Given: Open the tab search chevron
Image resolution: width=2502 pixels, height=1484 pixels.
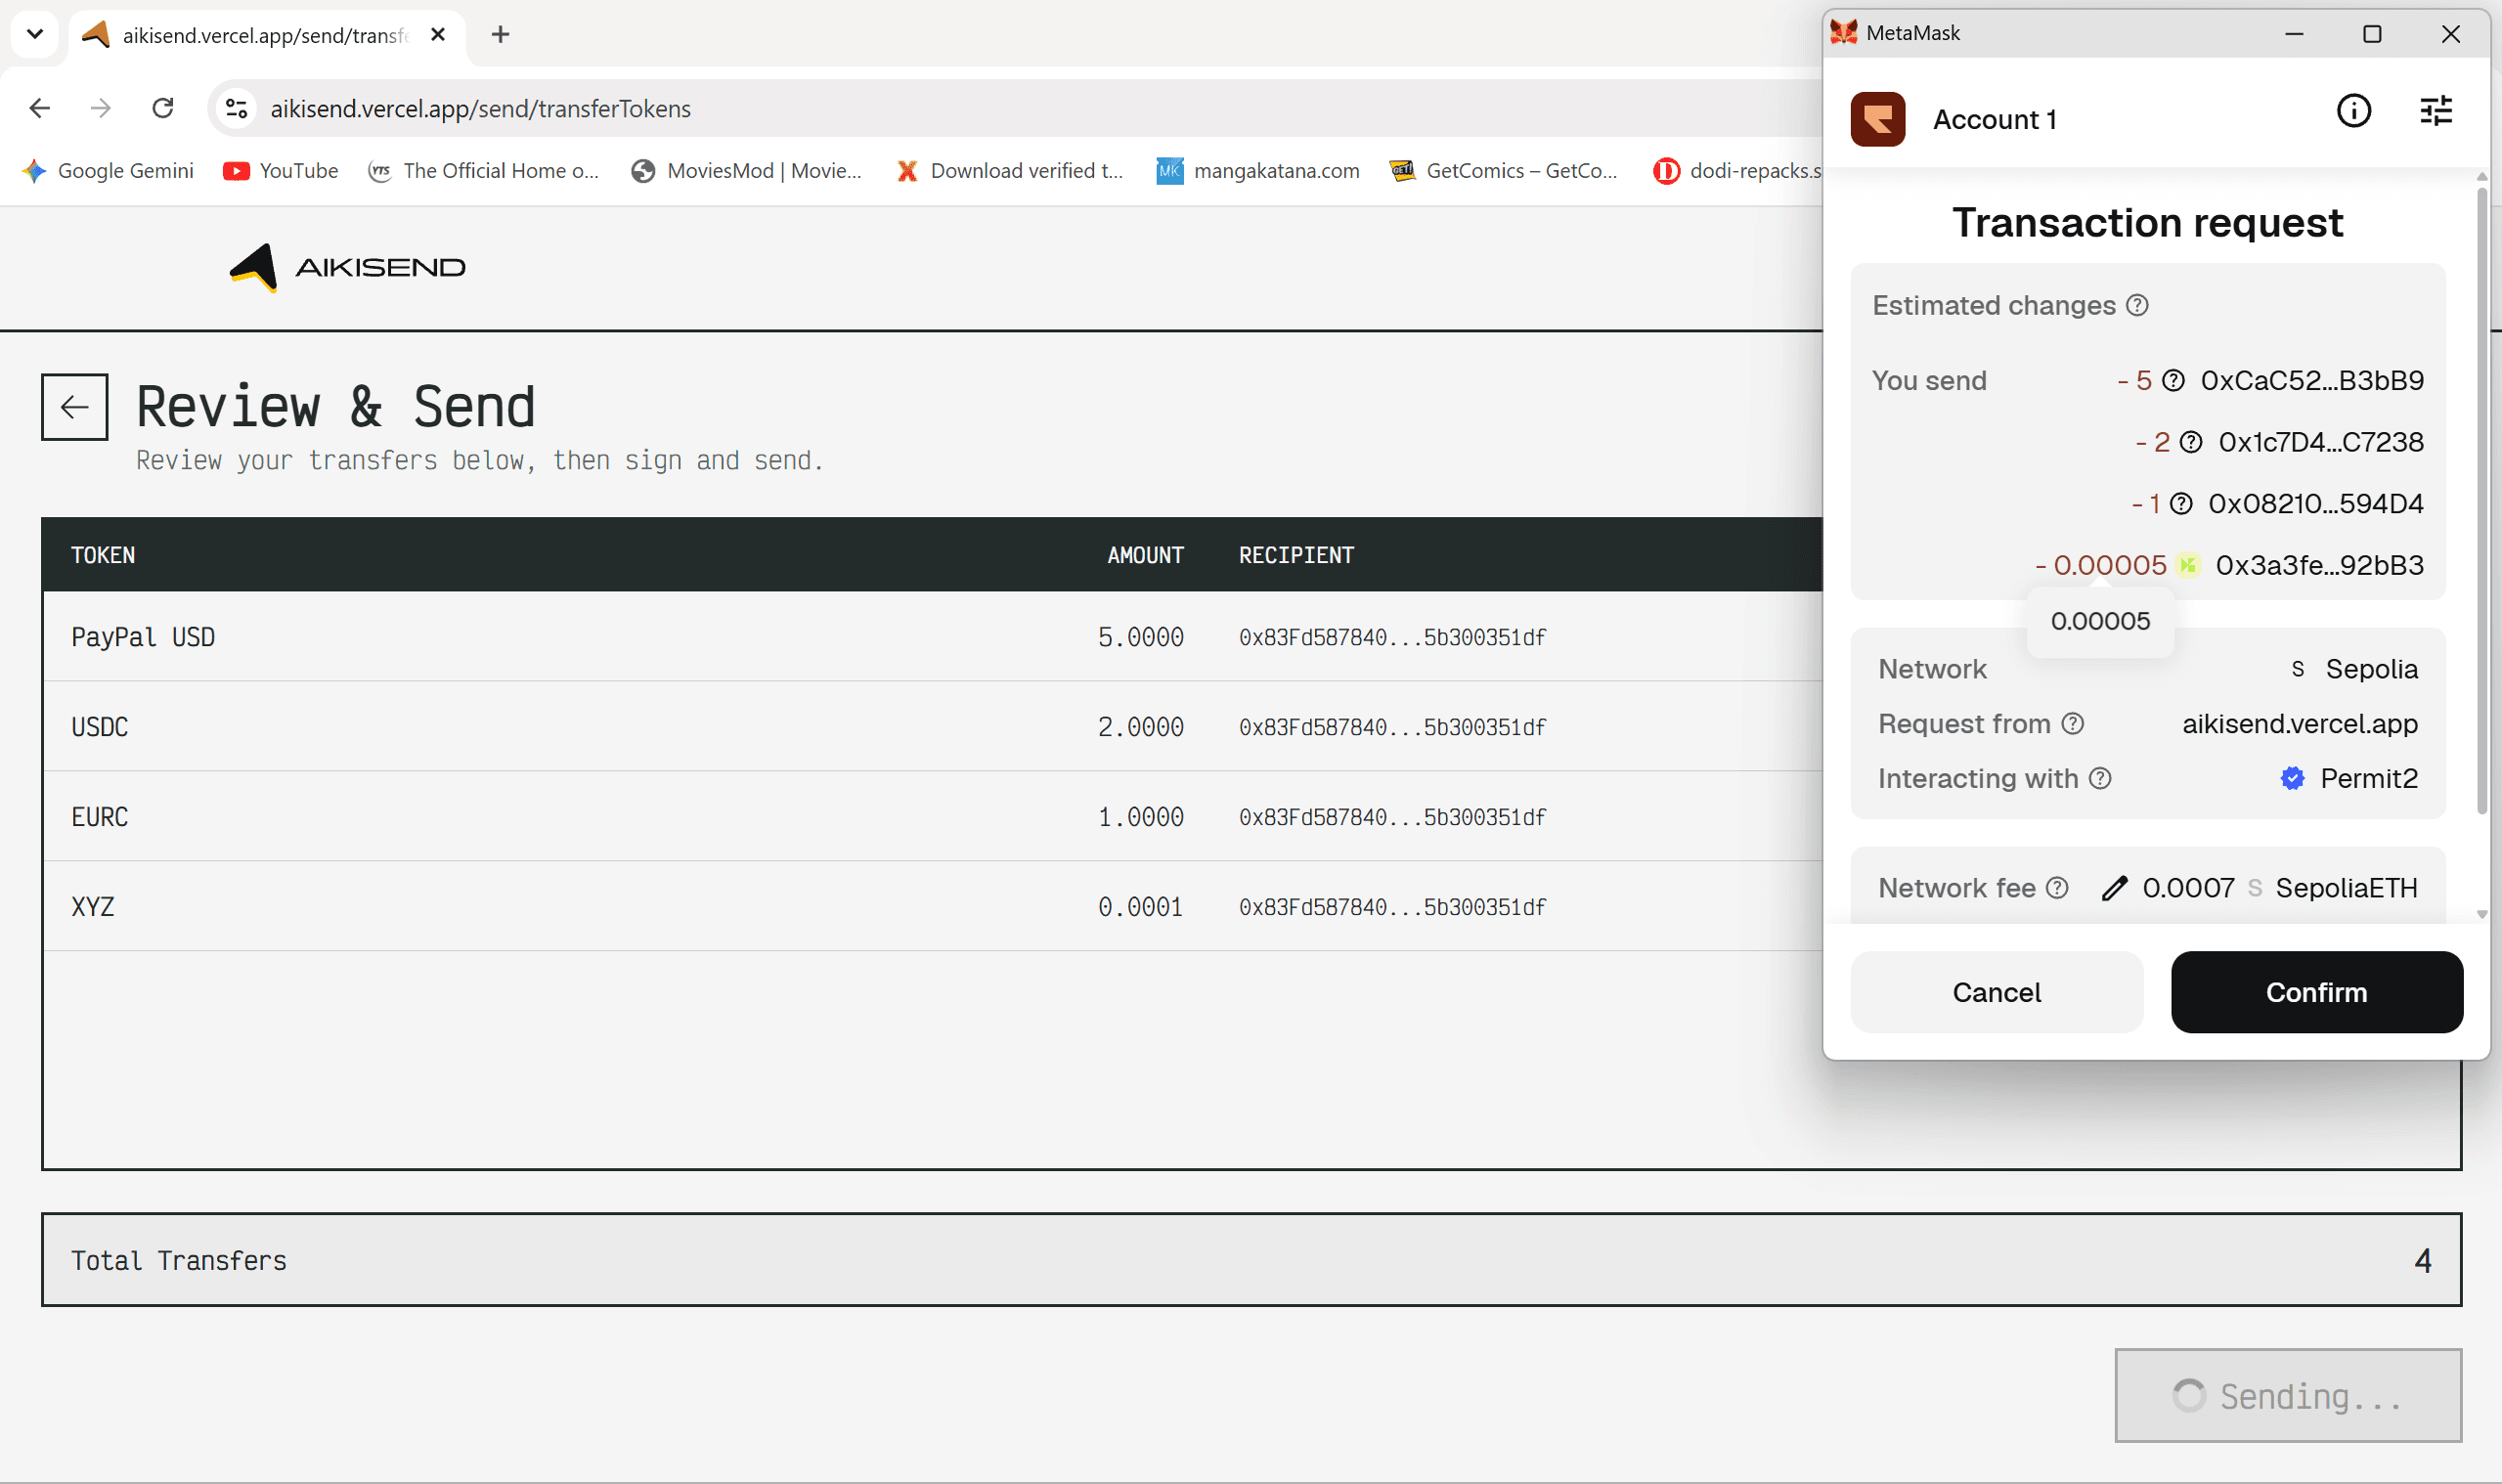Looking at the screenshot, I should [35, 34].
